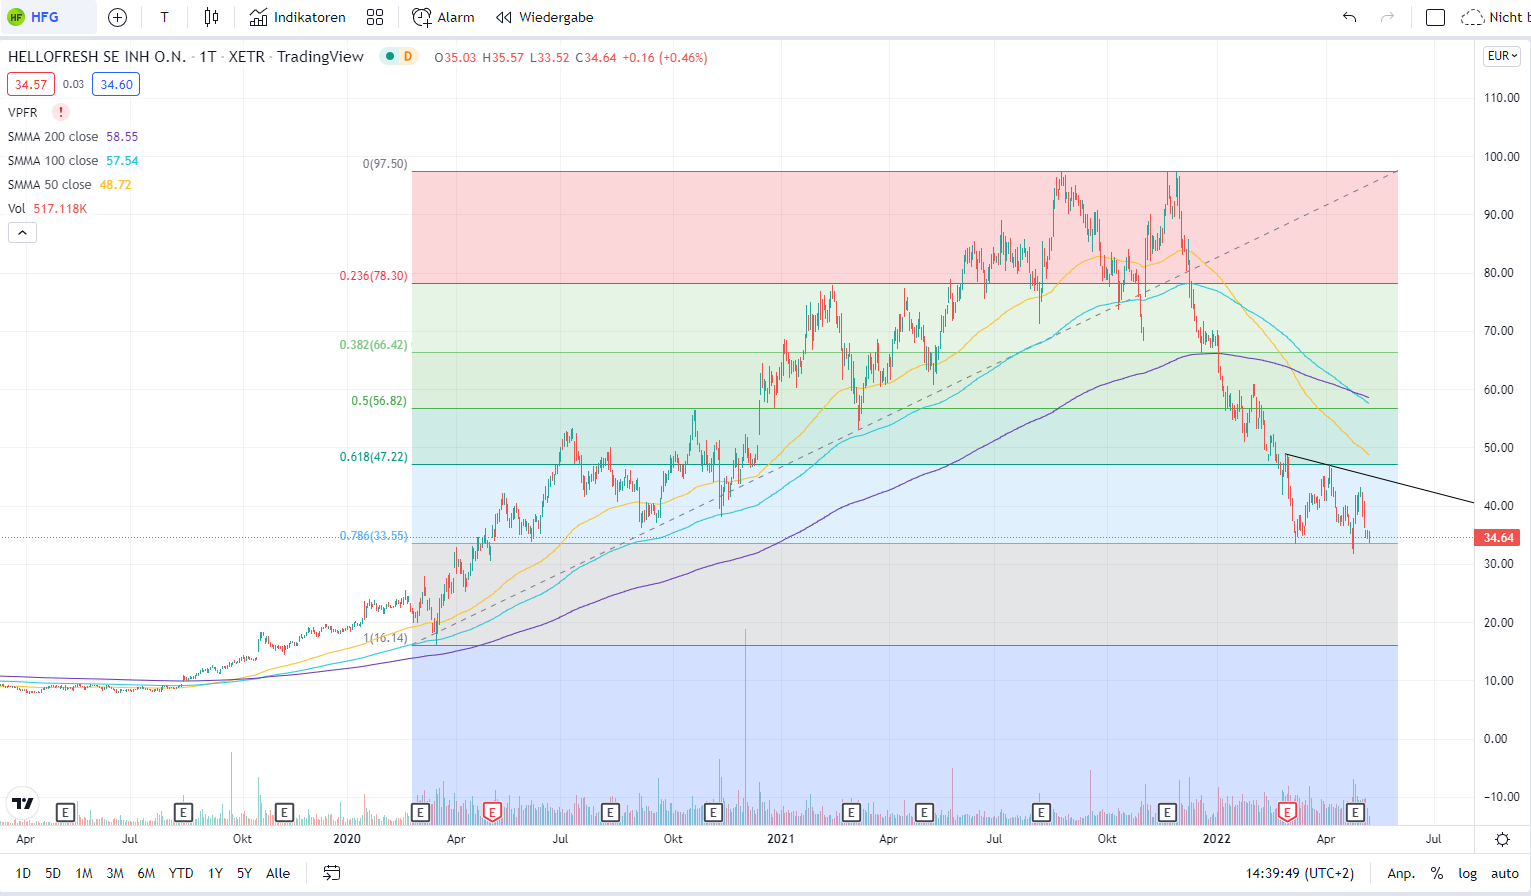Set time range to 6M
Screen dimensions: 1531x896
point(146,873)
